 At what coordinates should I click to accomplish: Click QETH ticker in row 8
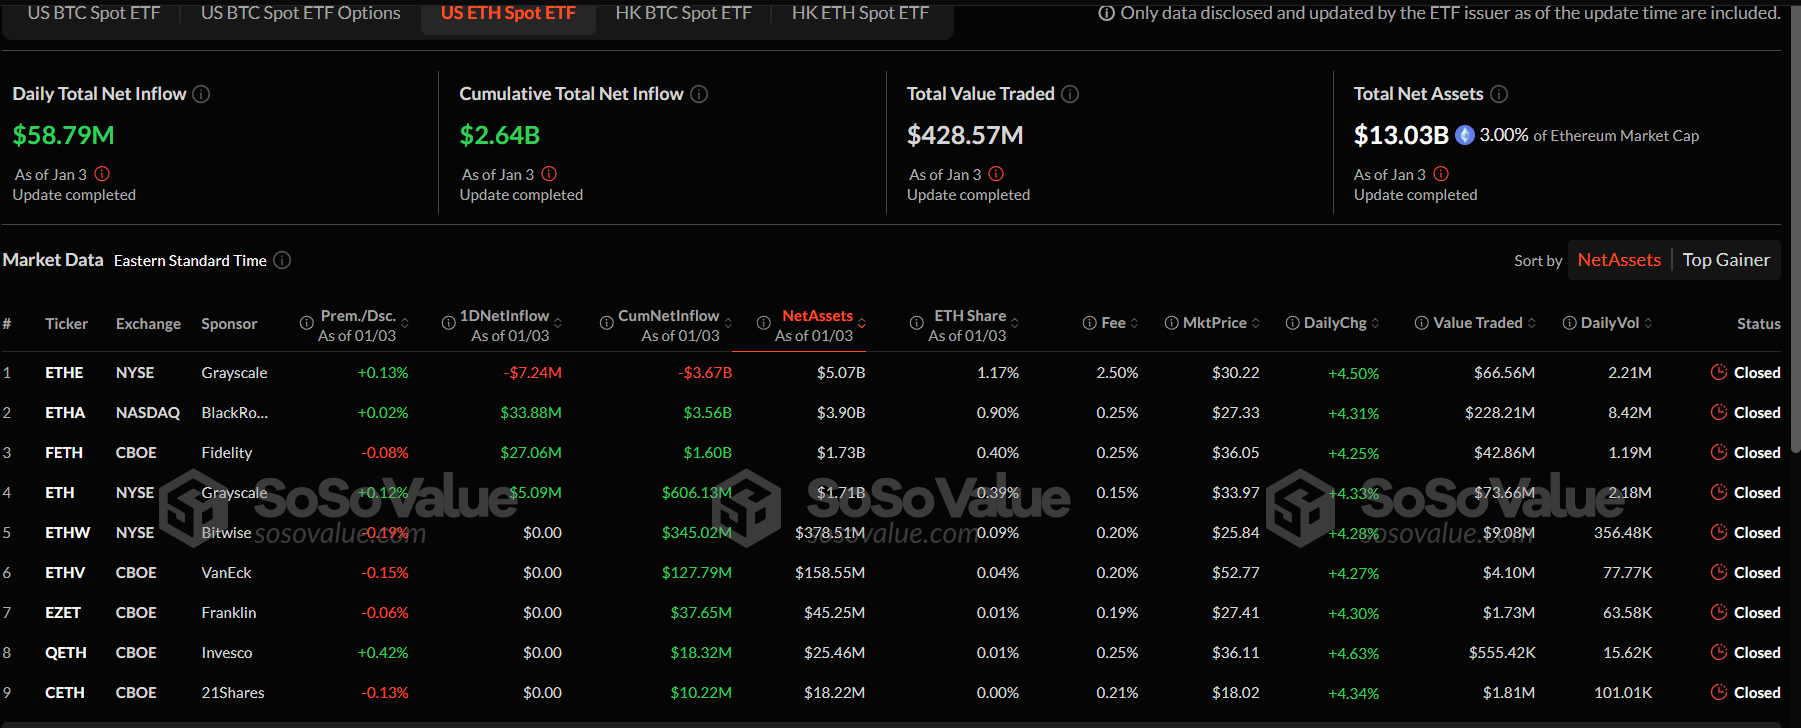click(x=66, y=652)
